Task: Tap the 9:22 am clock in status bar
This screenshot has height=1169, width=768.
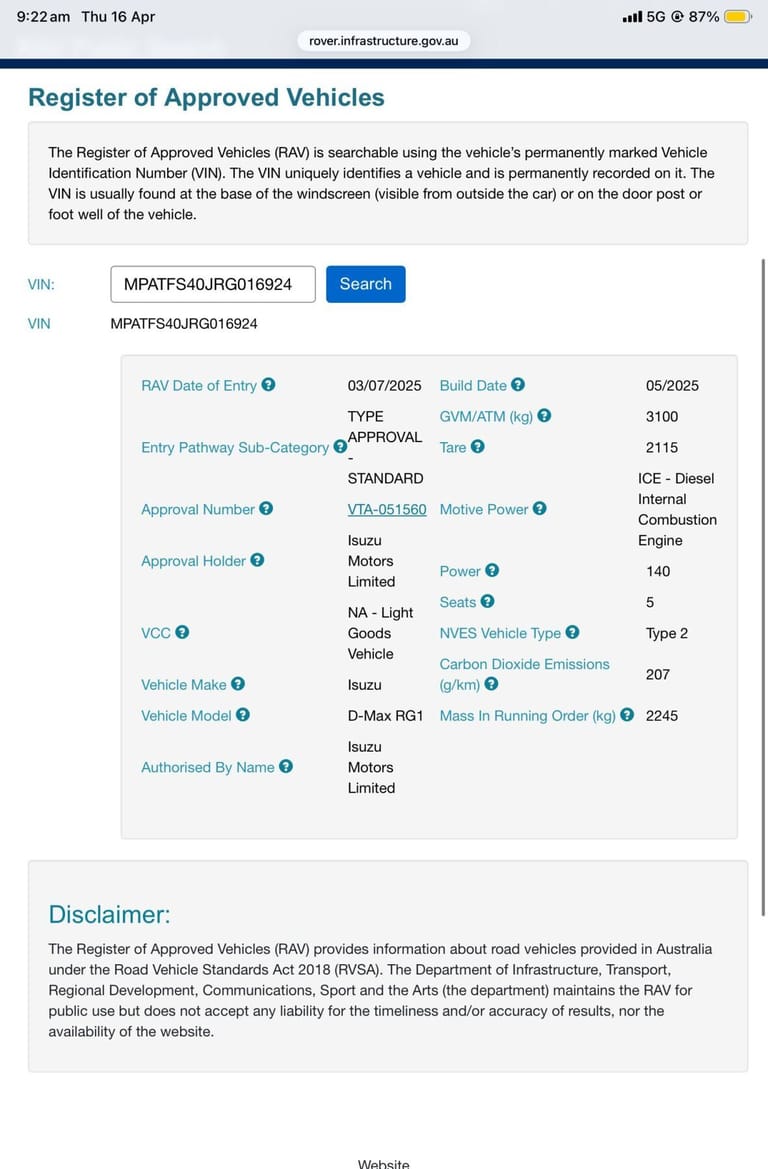Action: (43, 16)
